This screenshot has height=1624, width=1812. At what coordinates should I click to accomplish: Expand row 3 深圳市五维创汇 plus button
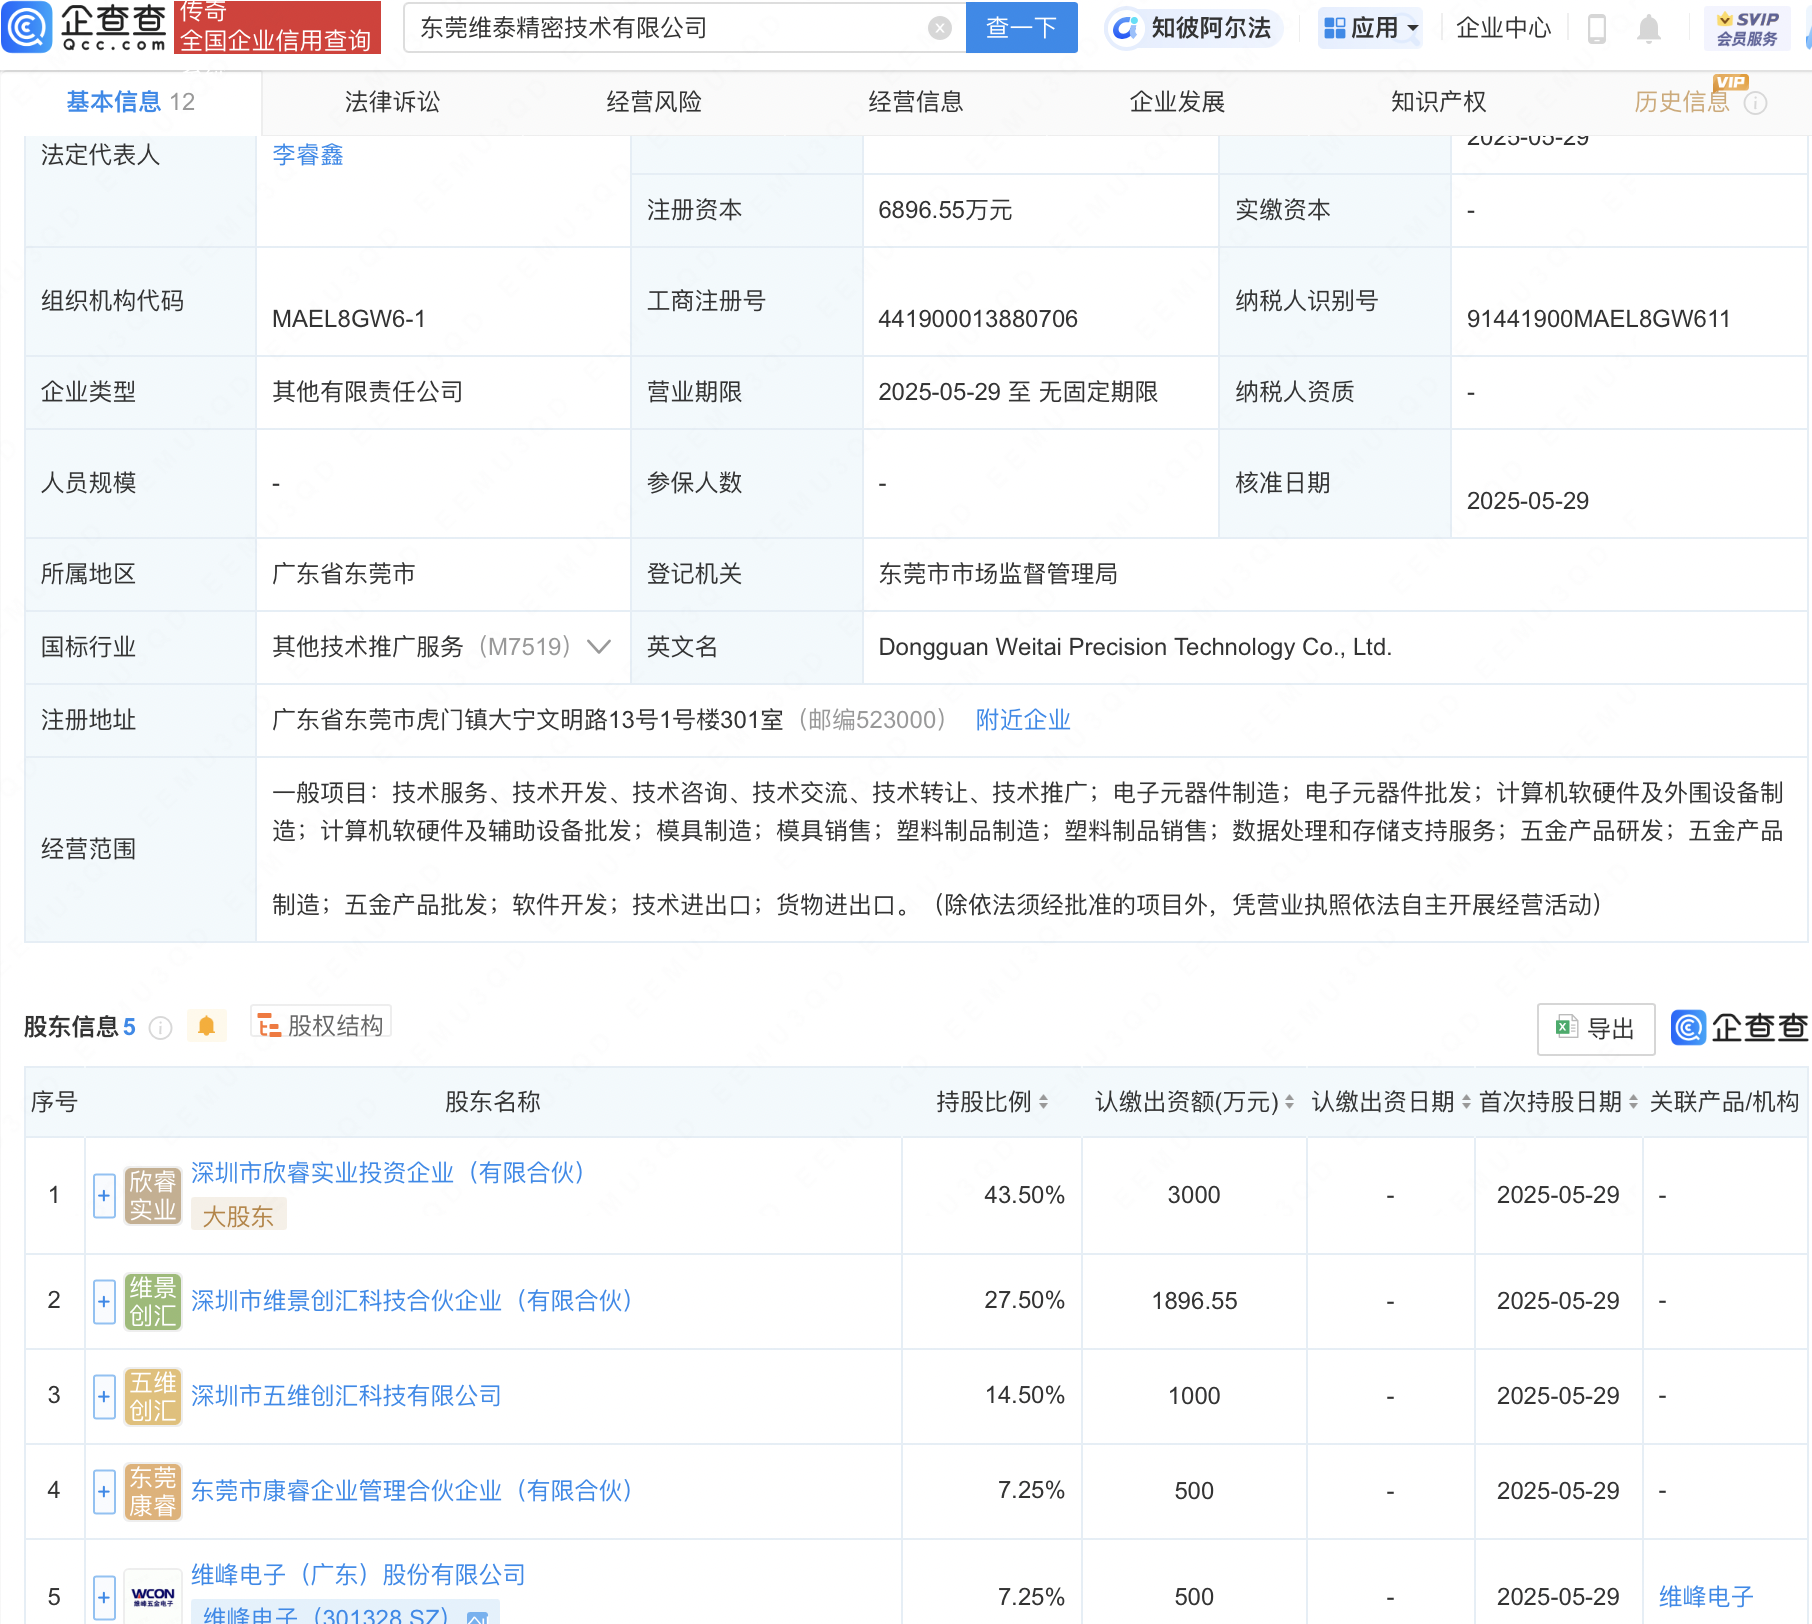tap(104, 1396)
